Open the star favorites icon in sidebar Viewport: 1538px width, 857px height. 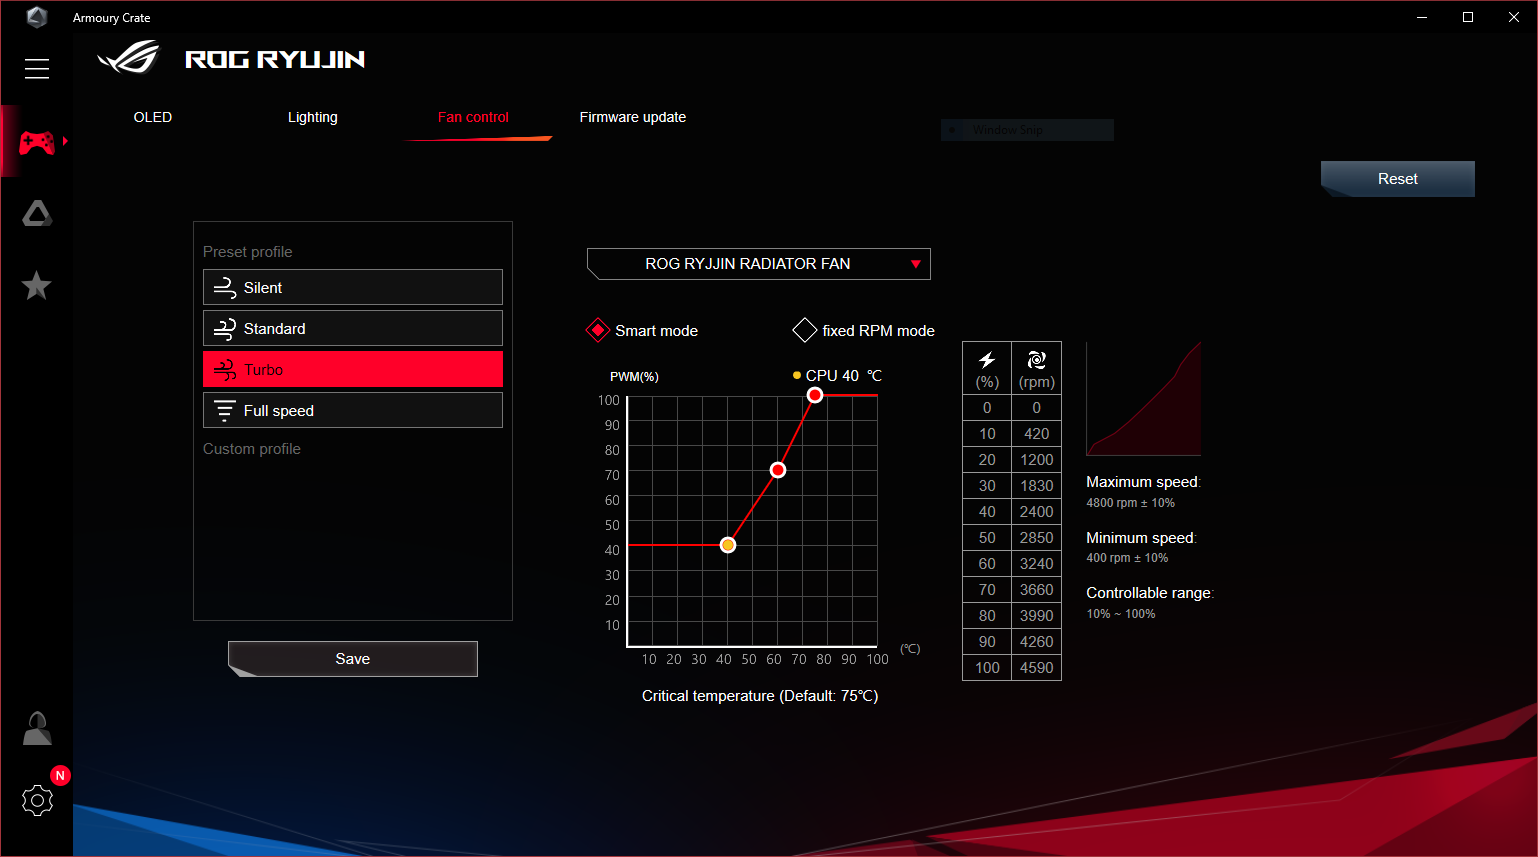(37, 286)
